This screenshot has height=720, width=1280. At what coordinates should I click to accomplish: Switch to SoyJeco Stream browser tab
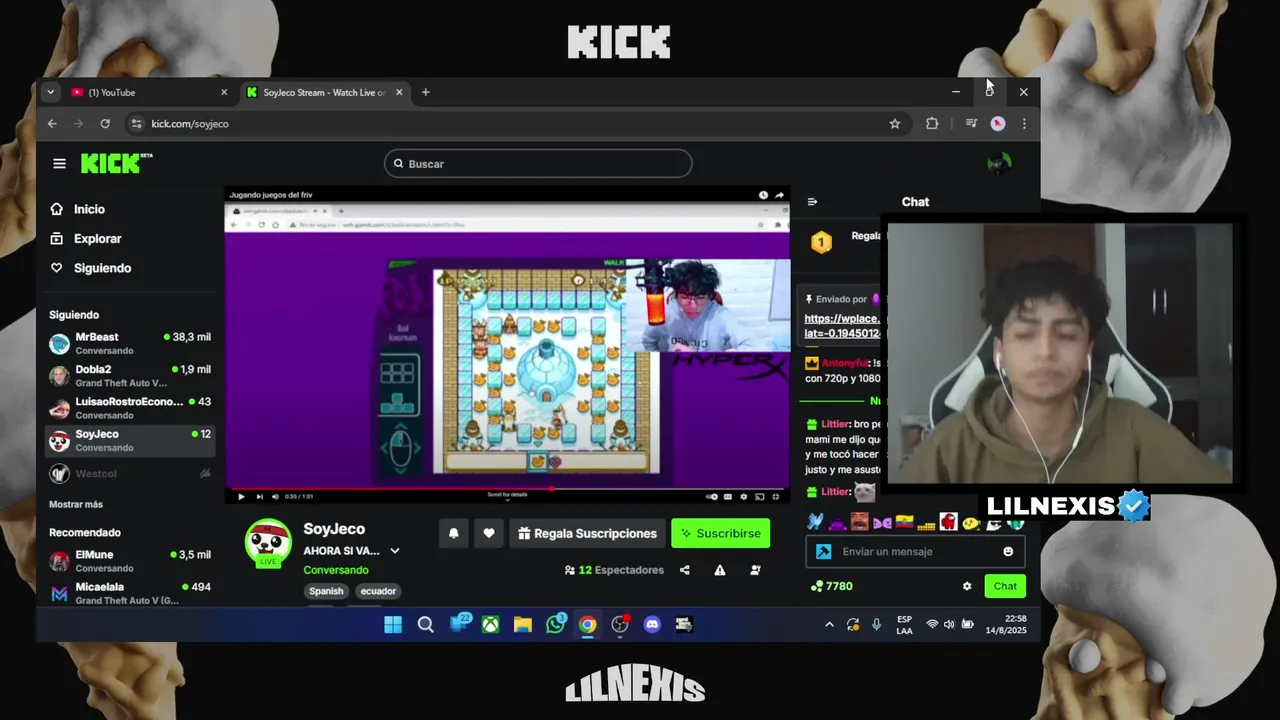[325, 92]
